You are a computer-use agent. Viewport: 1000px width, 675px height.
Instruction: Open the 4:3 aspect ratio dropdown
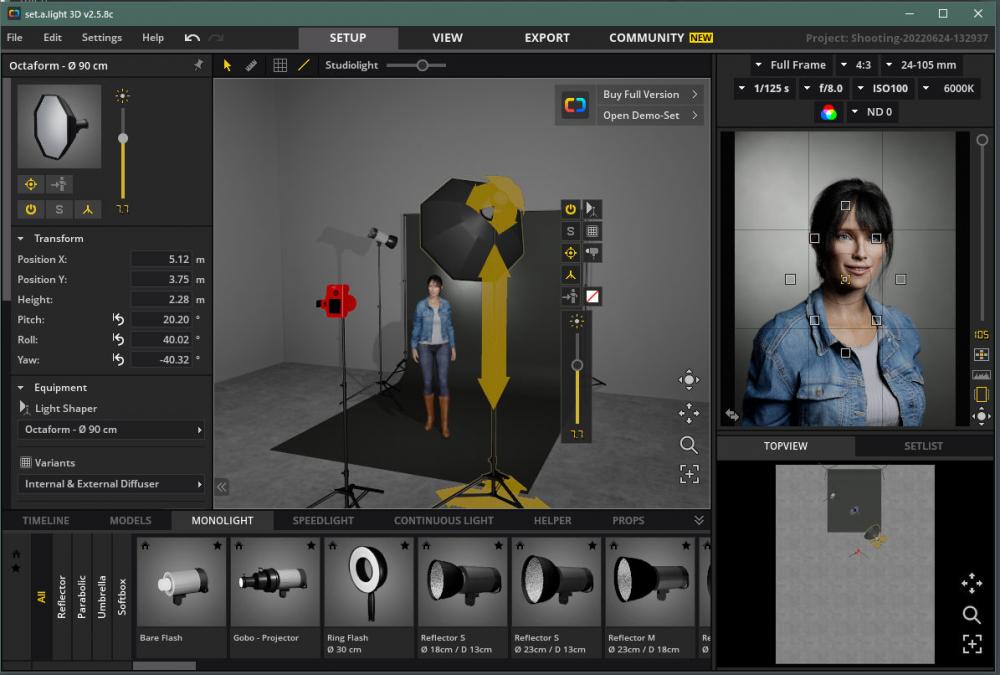pos(857,65)
